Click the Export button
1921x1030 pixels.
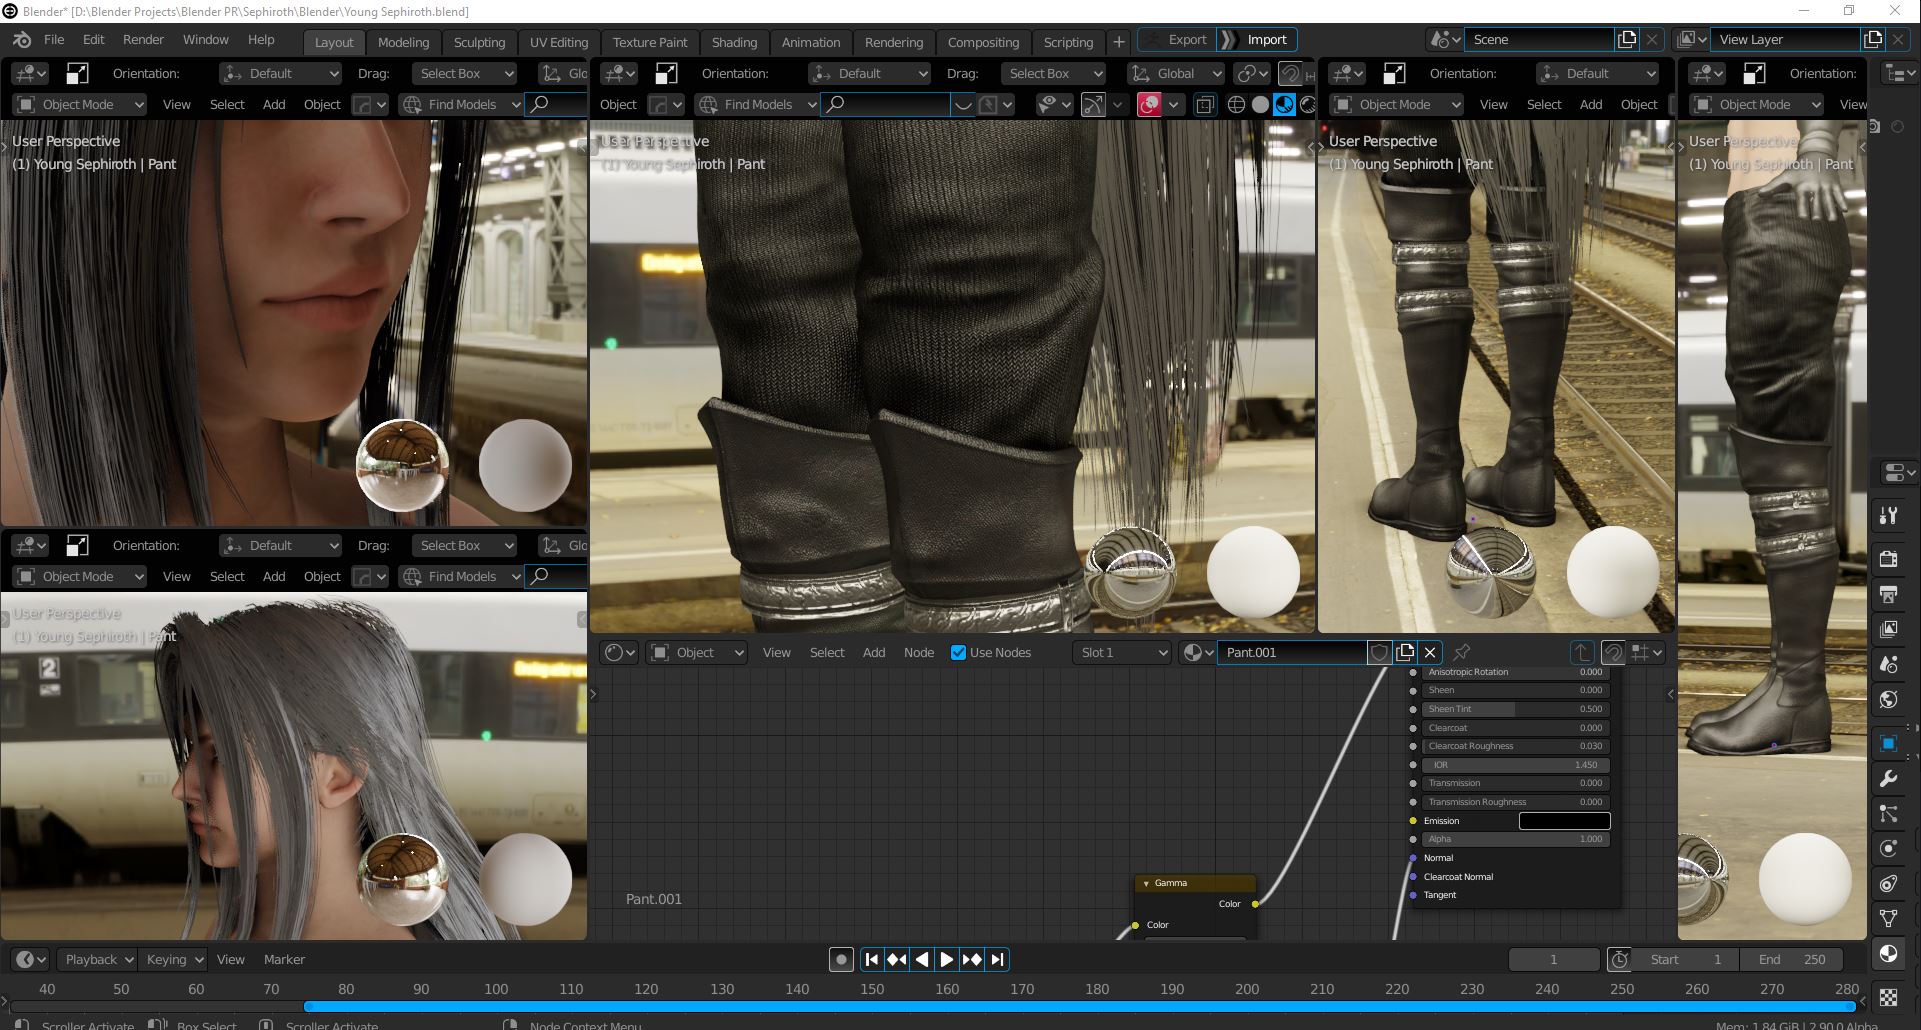tap(1177, 39)
